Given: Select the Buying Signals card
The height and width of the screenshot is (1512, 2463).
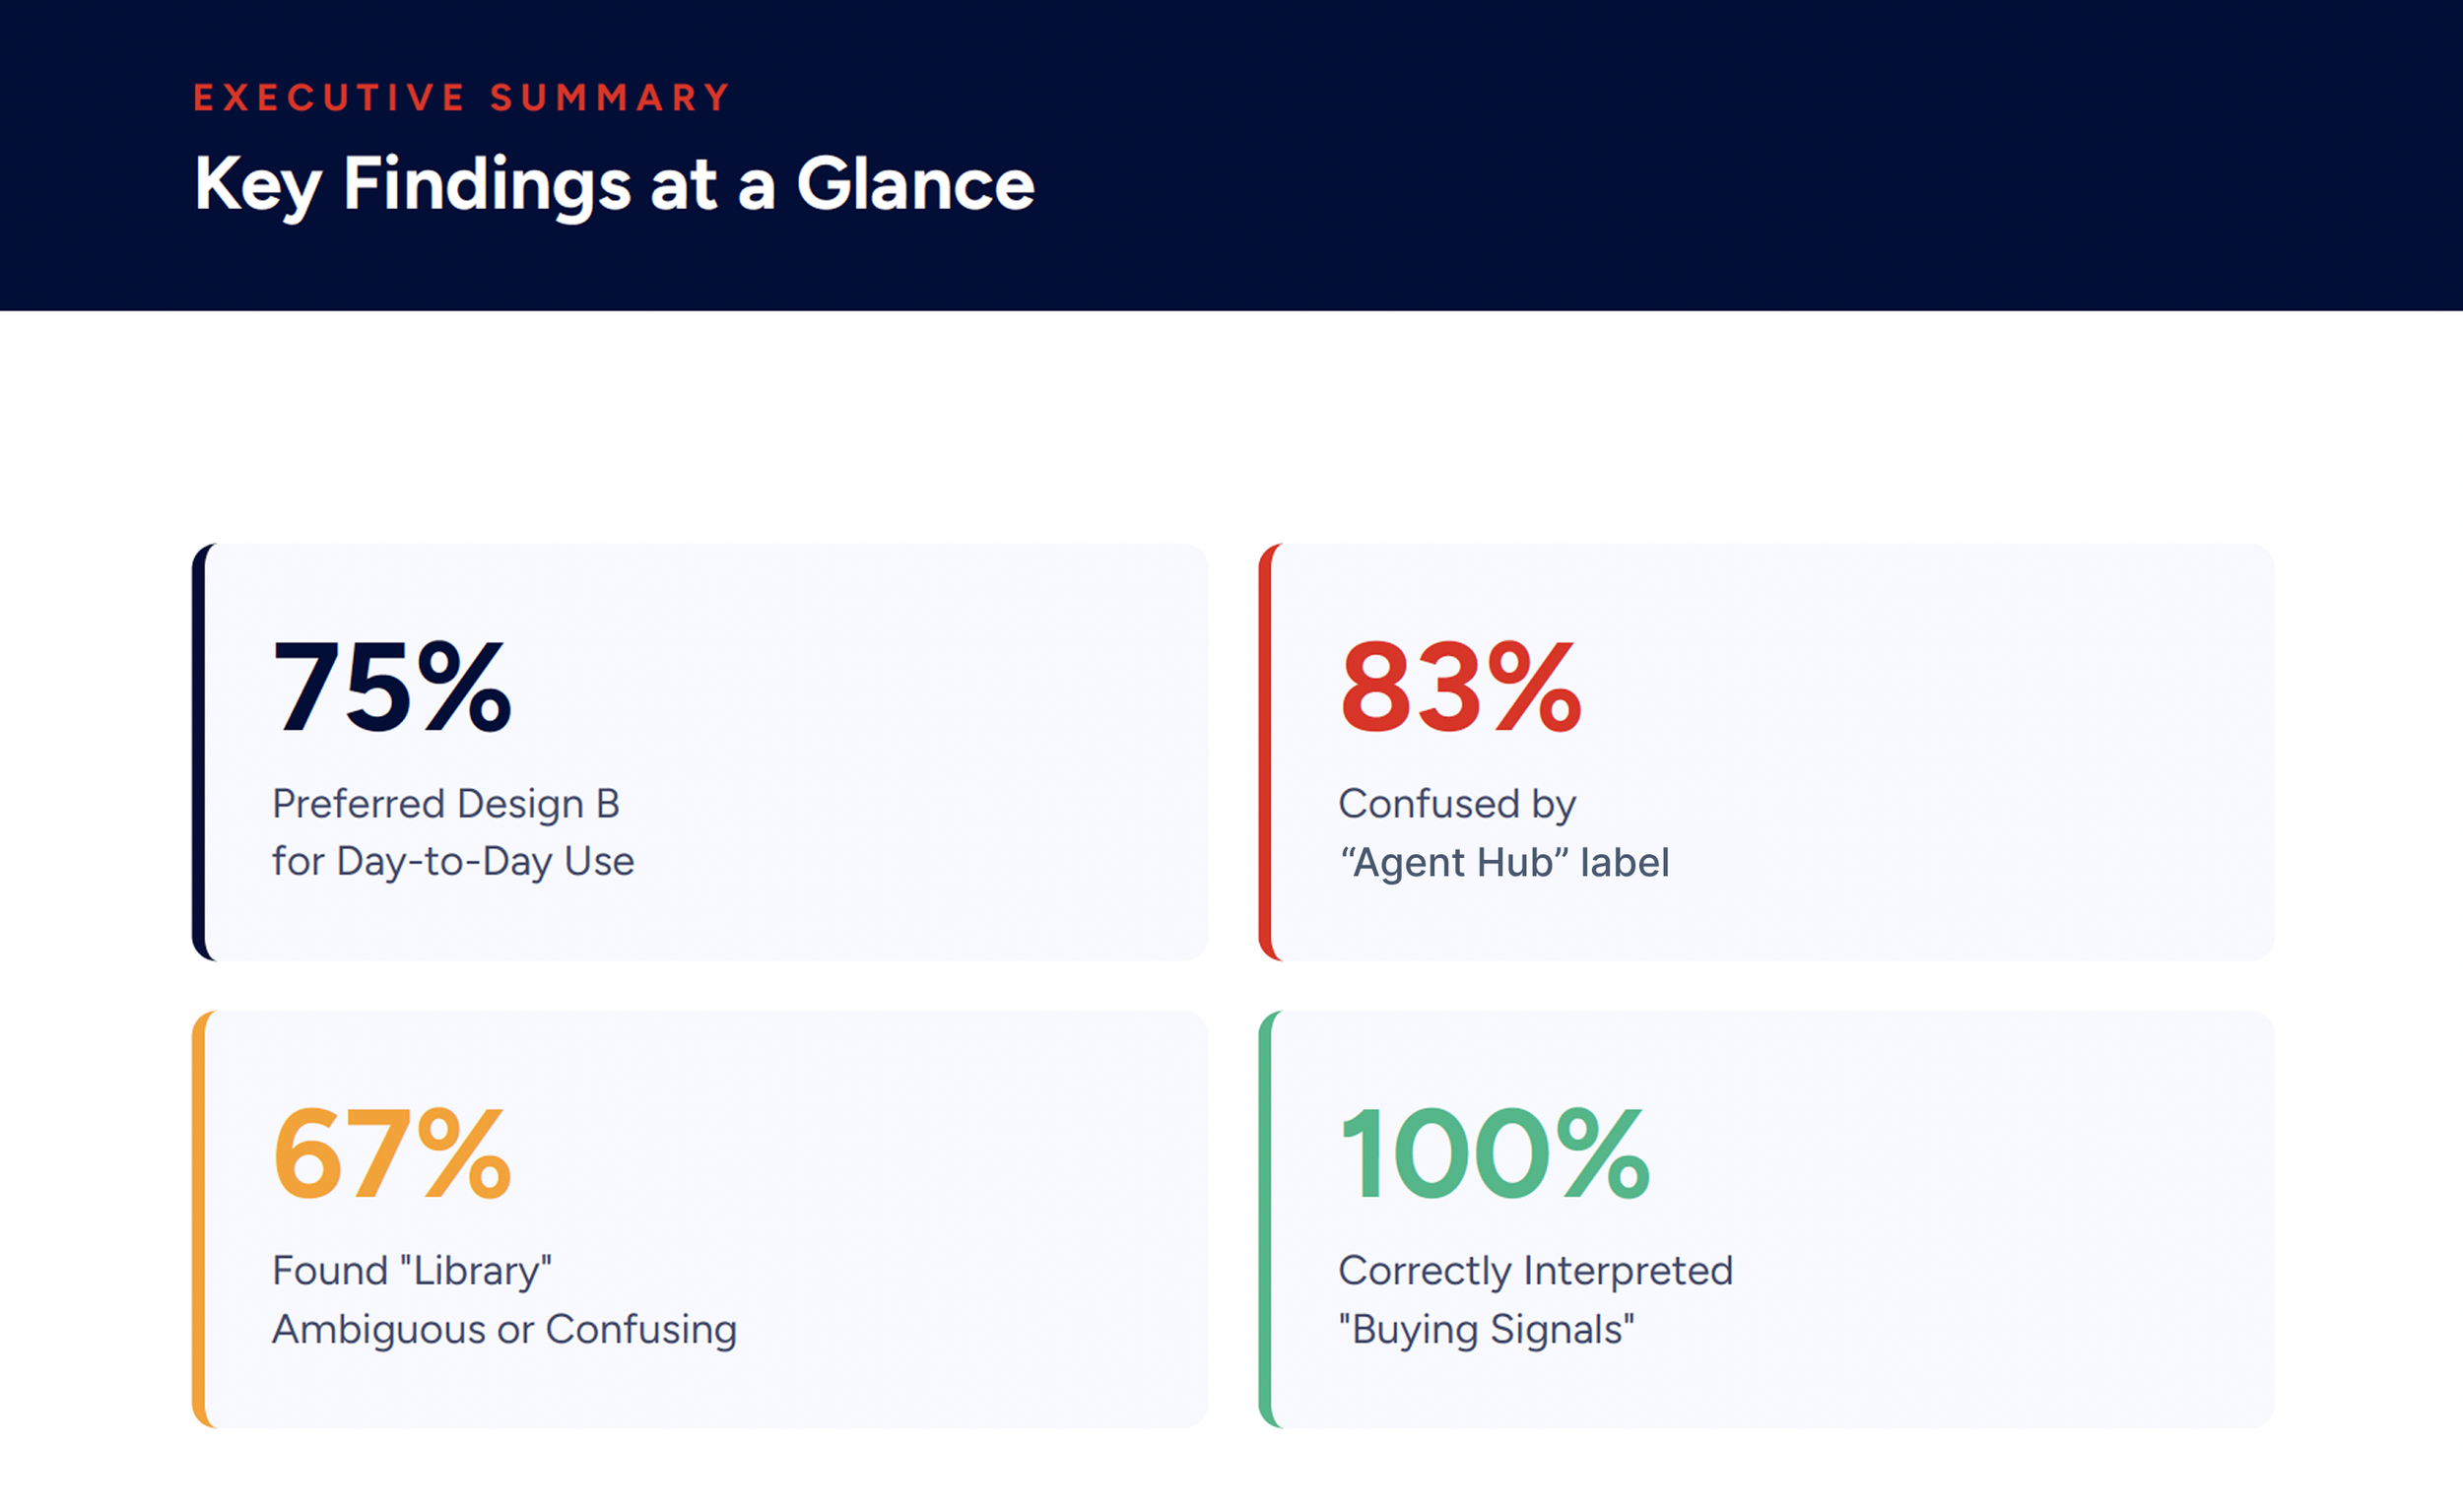Looking at the screenshot, I should [1766, 1219].
